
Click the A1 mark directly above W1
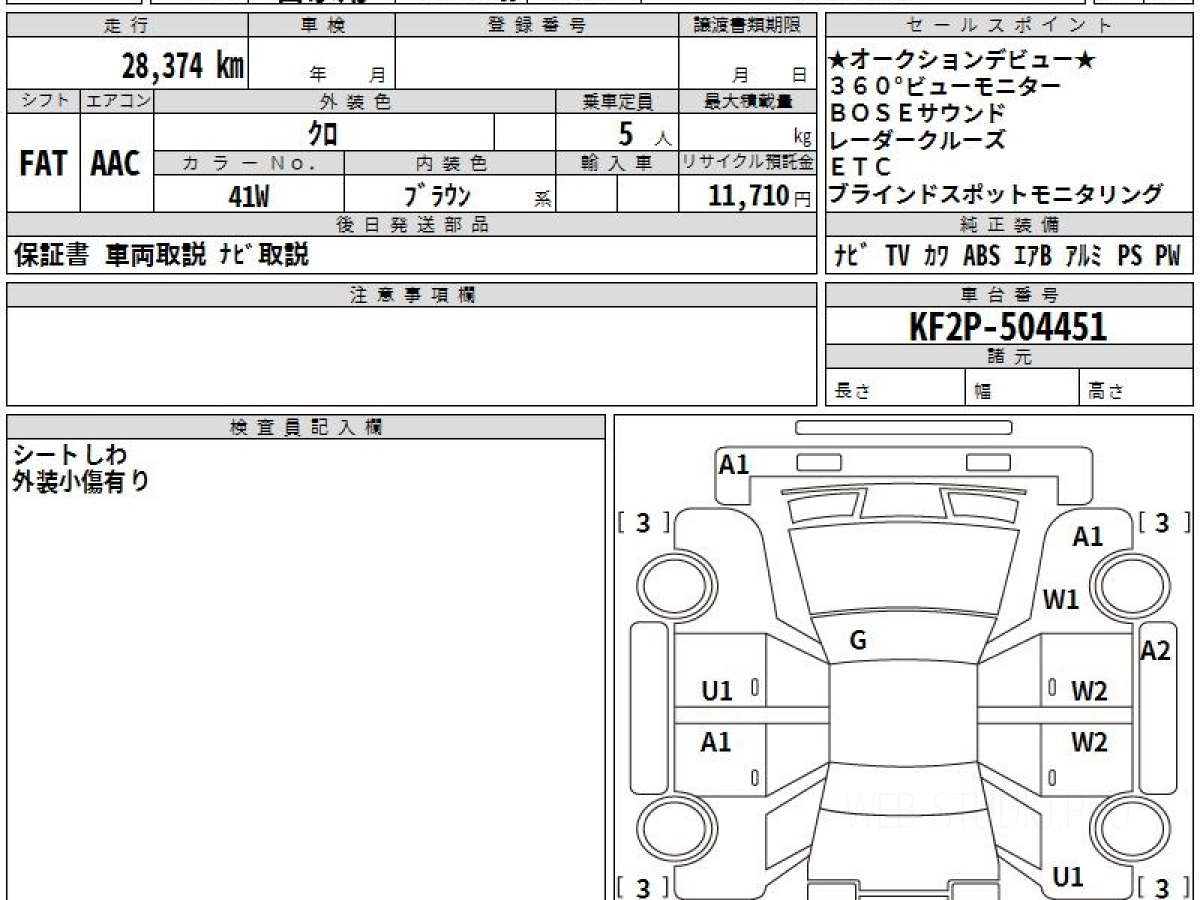pyautogui.click(x=1087, y=537)
